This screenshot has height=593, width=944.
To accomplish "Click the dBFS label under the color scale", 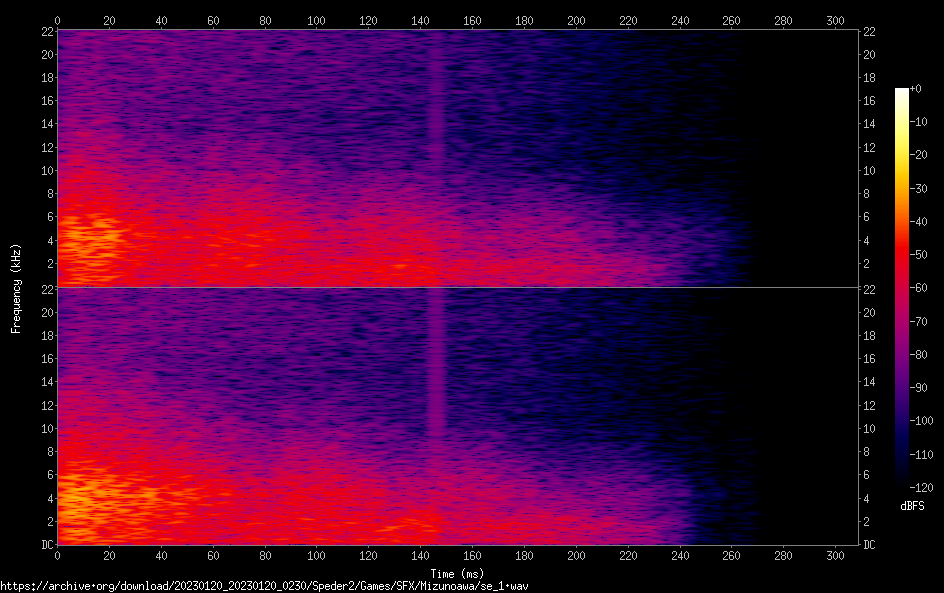I will coord(912,507).
